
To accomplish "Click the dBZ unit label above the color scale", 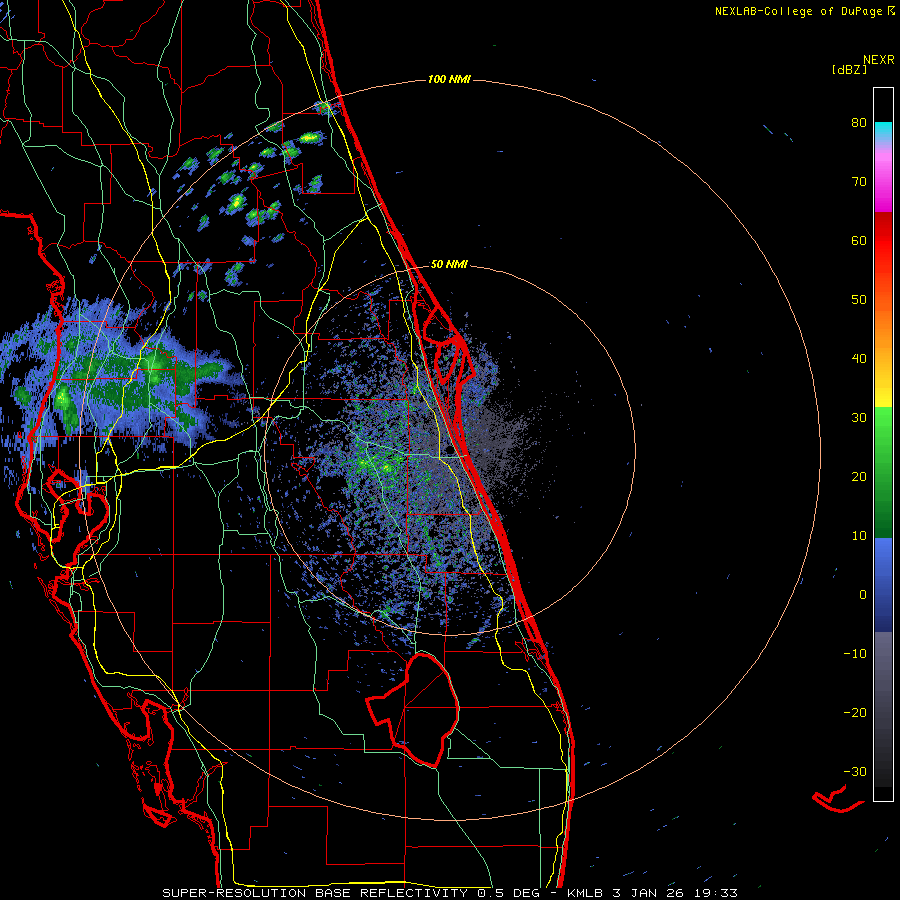I will pyautogui.click(x=849, y=69).
